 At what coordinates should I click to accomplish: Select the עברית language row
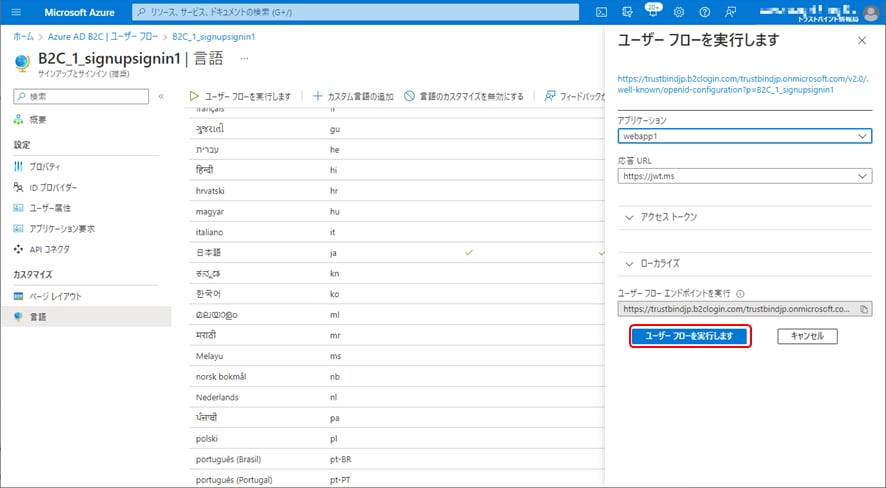point(397,150)
